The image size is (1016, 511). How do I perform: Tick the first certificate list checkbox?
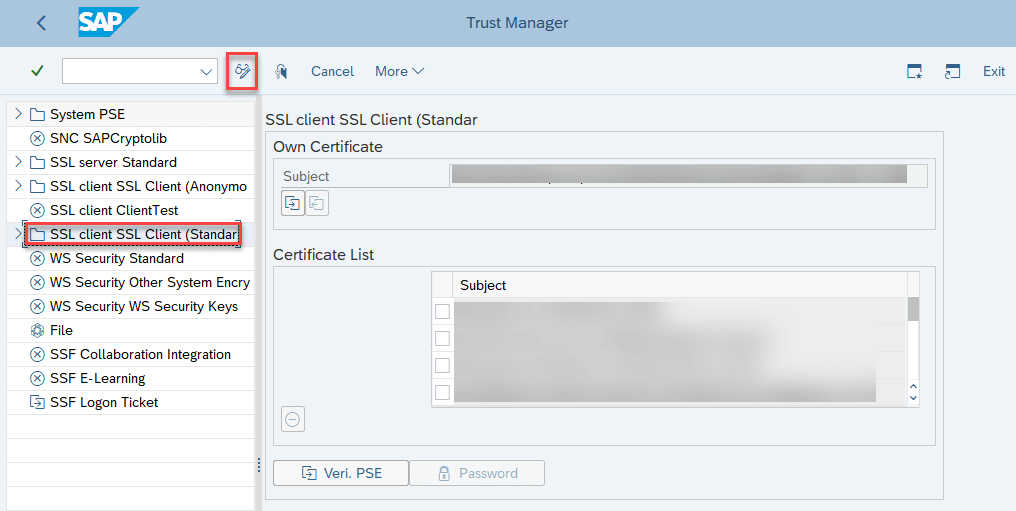(x=443, y=312)
